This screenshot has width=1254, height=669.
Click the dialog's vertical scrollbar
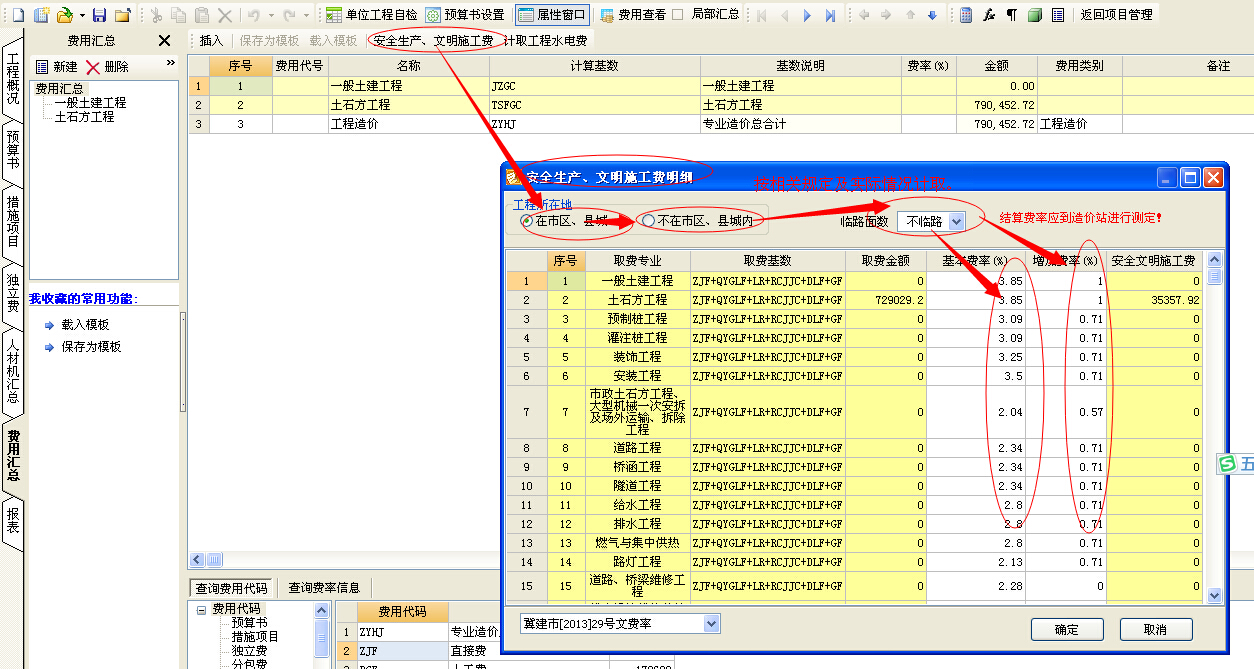coord(1214,427)
